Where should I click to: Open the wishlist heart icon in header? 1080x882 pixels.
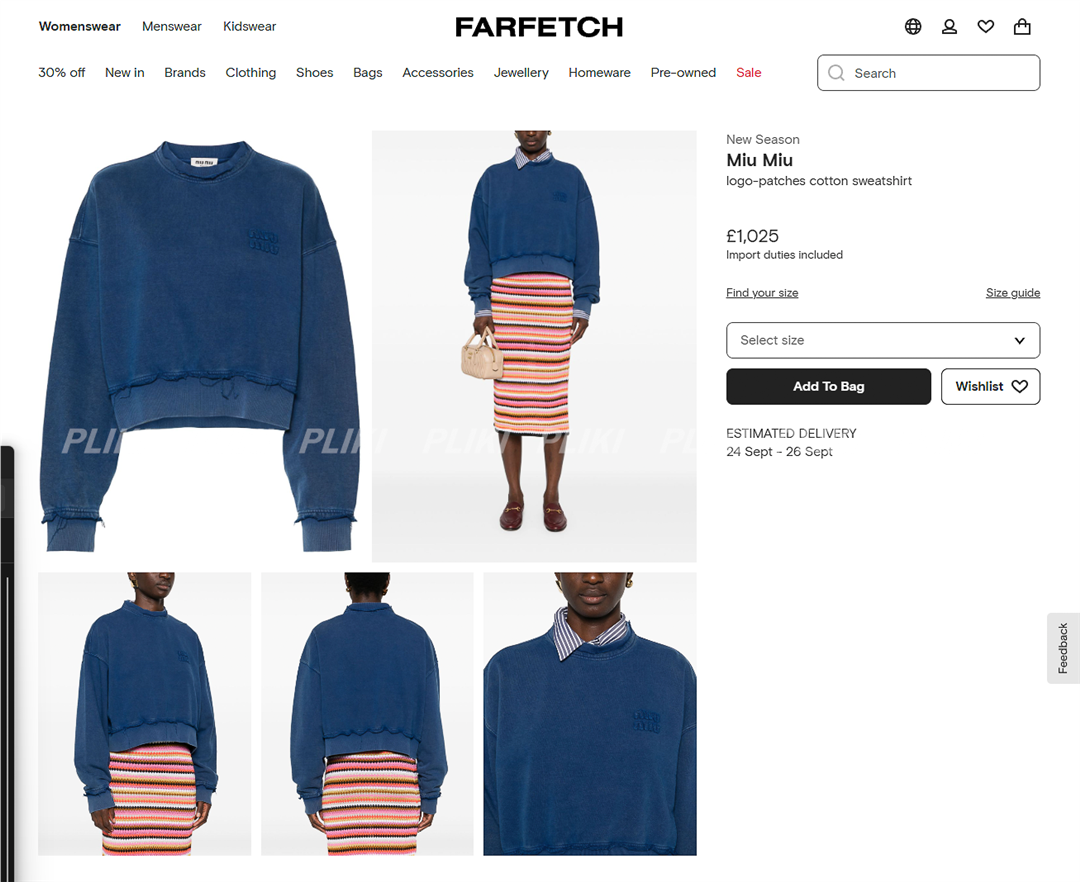tap(986, 27)
